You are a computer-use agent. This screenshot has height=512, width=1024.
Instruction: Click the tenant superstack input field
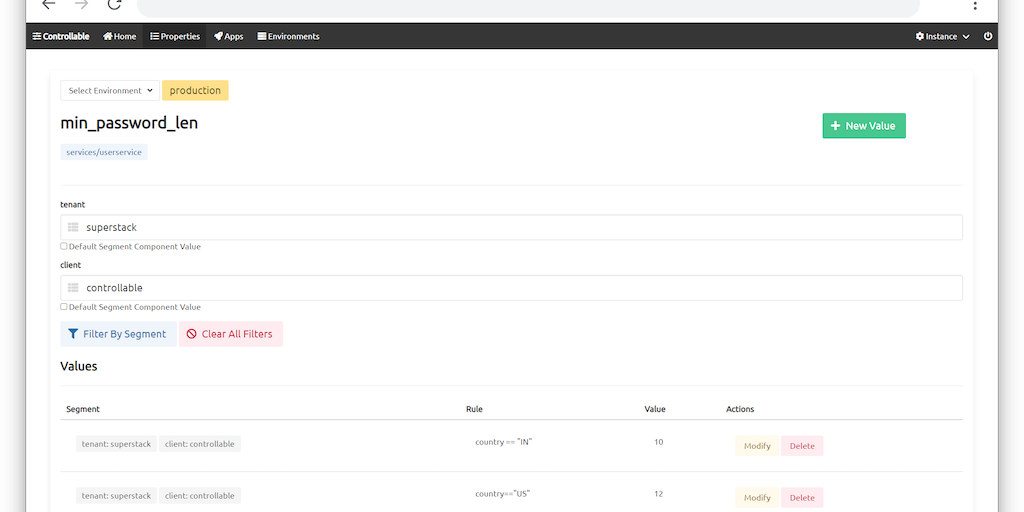pos(520,228)
